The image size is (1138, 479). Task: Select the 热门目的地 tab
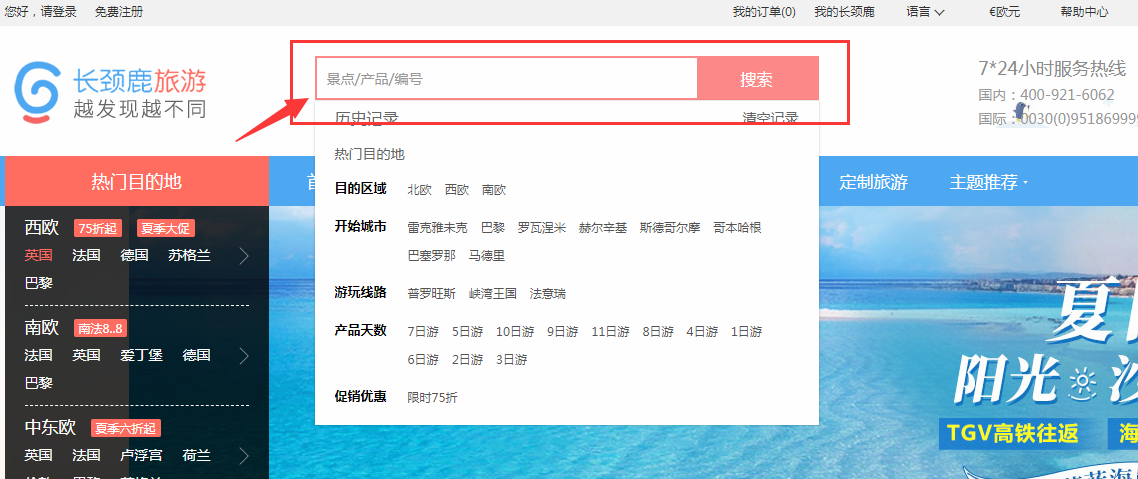pos(137,181)
